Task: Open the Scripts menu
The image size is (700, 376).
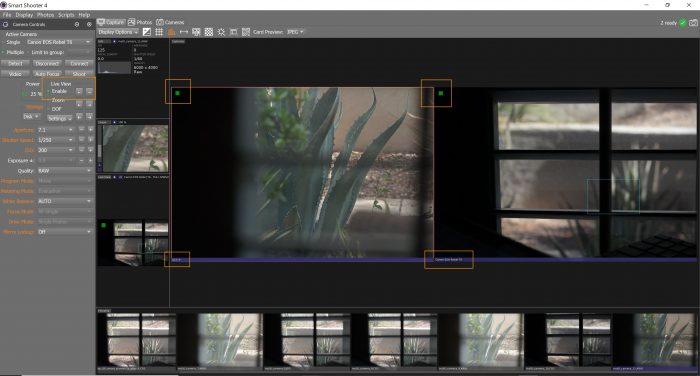Action: coord(66,15)
